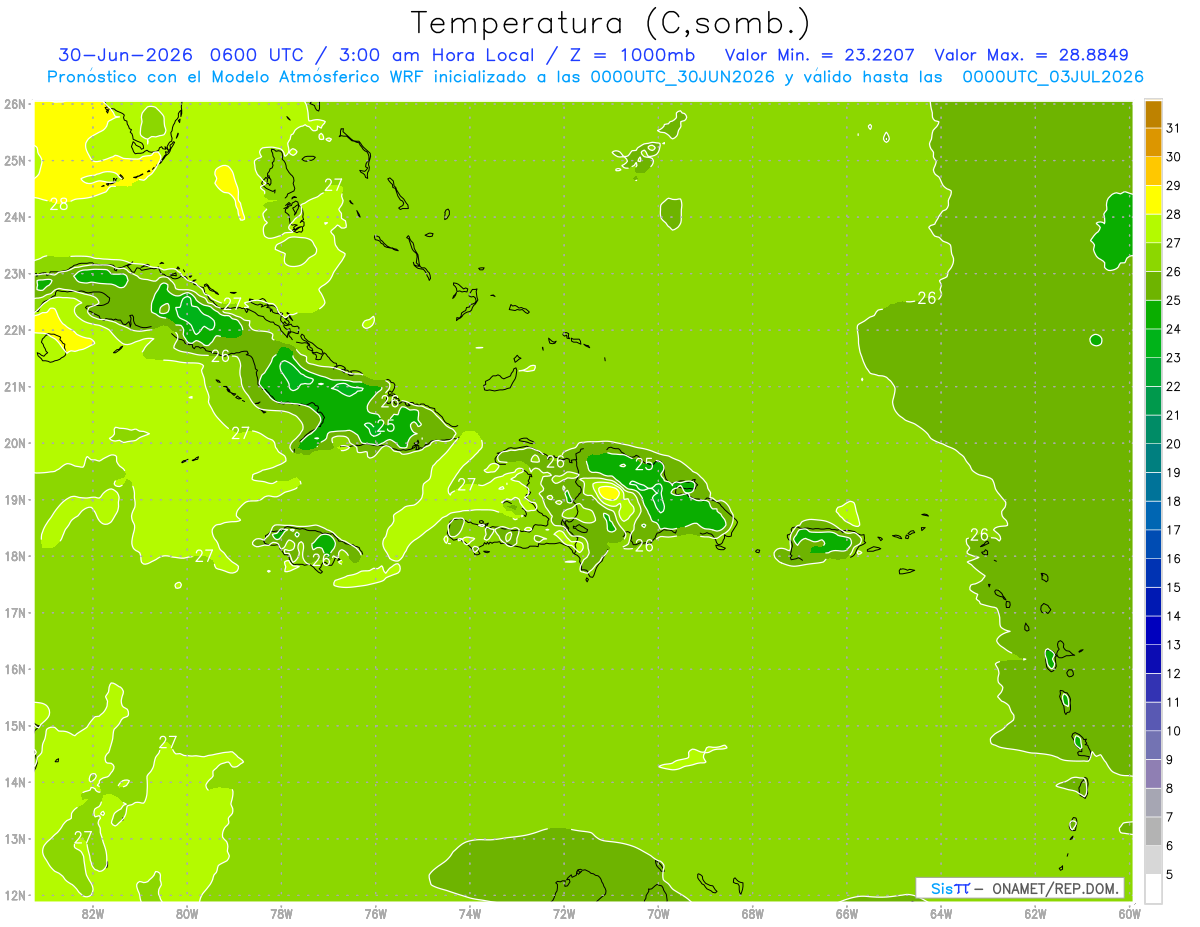Click the "25" contour label over Dominican Republic
This screenshot has height=927, width=1200.
645,464
